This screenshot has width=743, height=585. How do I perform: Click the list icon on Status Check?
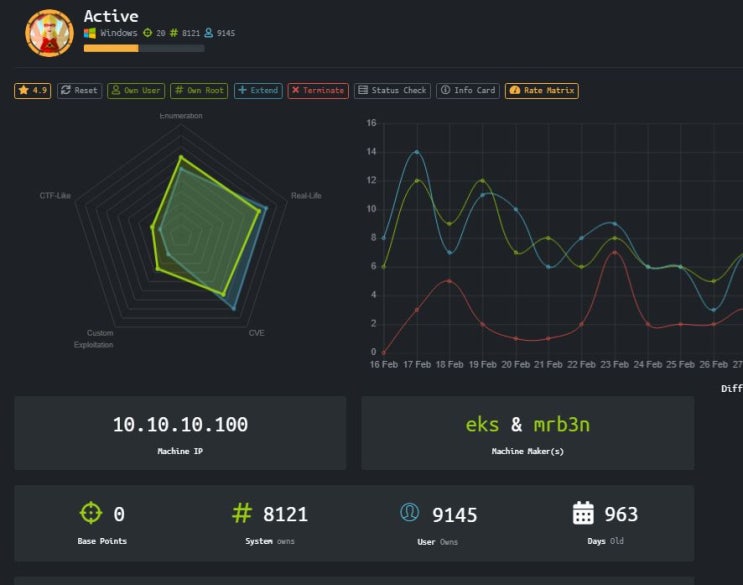(x=363, y=90)
